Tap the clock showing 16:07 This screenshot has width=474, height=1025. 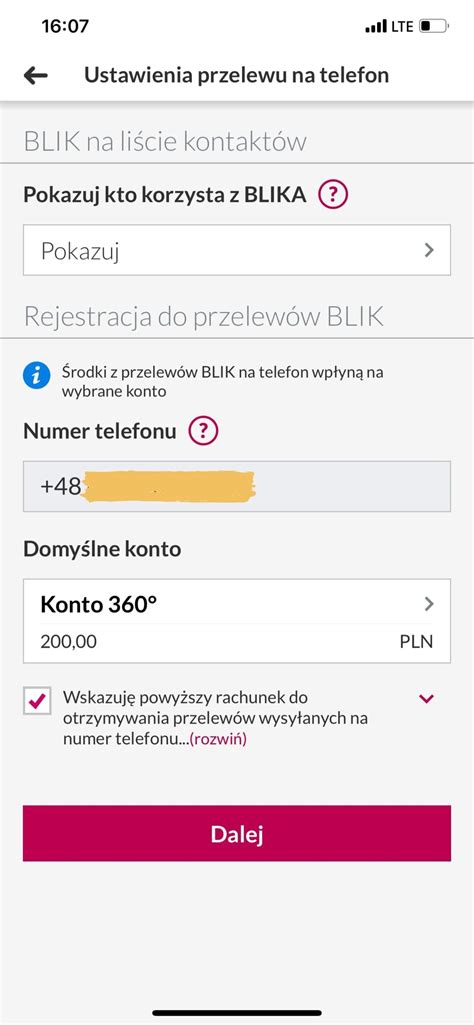click(65, 26)
